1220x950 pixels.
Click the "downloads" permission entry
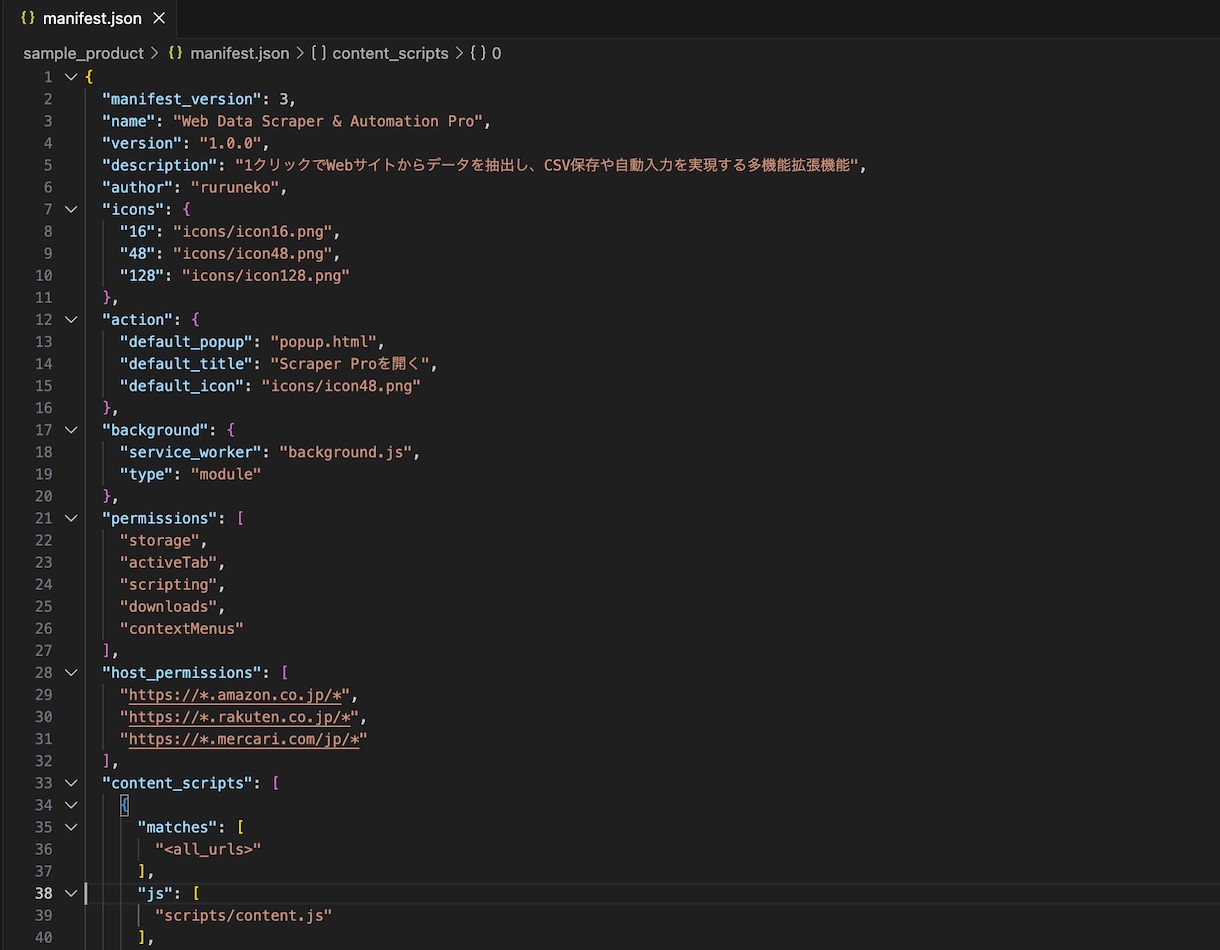coord(168,606)
